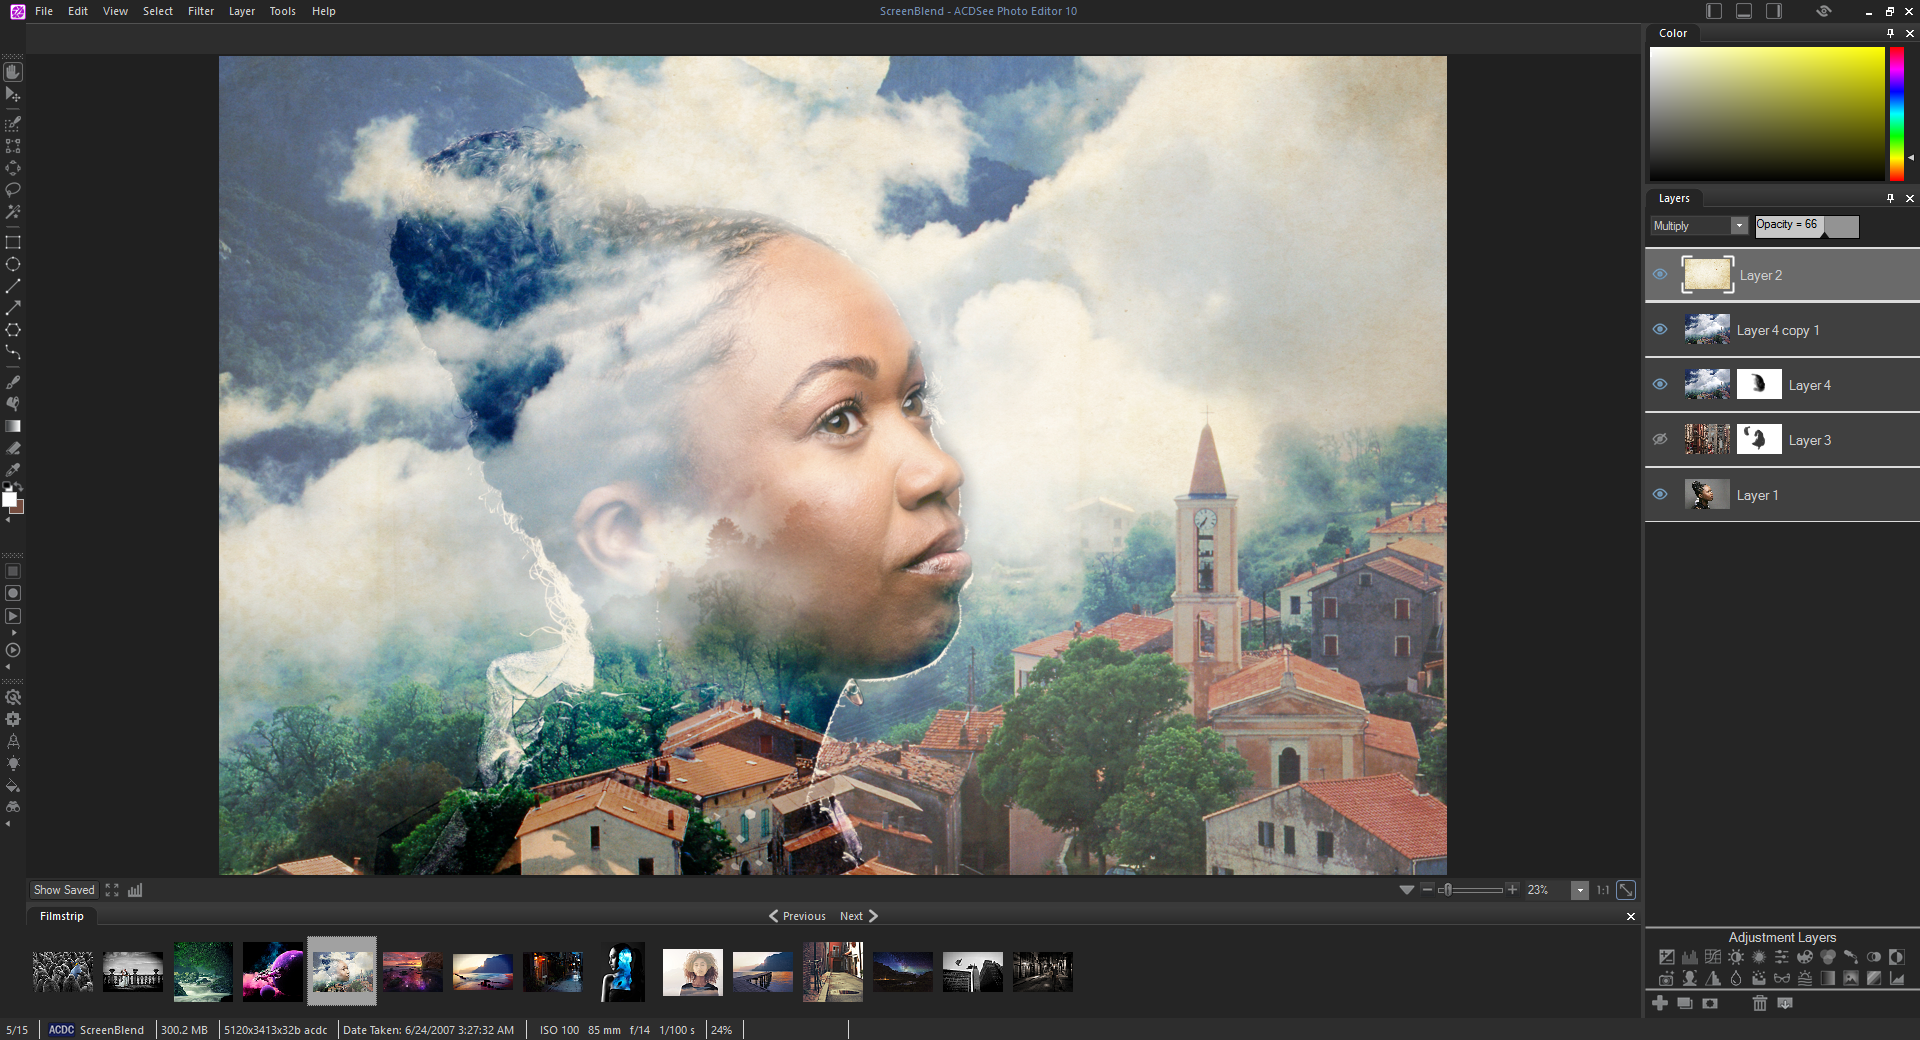1920x1040 pixels.
Task: Activate the Gradient tool
Action: tap(13, 426)
